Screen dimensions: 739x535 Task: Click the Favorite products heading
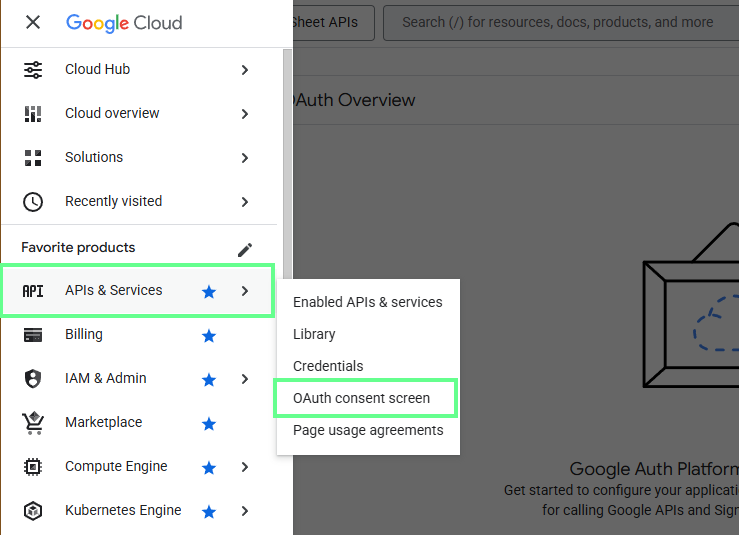tap(78, 247)
